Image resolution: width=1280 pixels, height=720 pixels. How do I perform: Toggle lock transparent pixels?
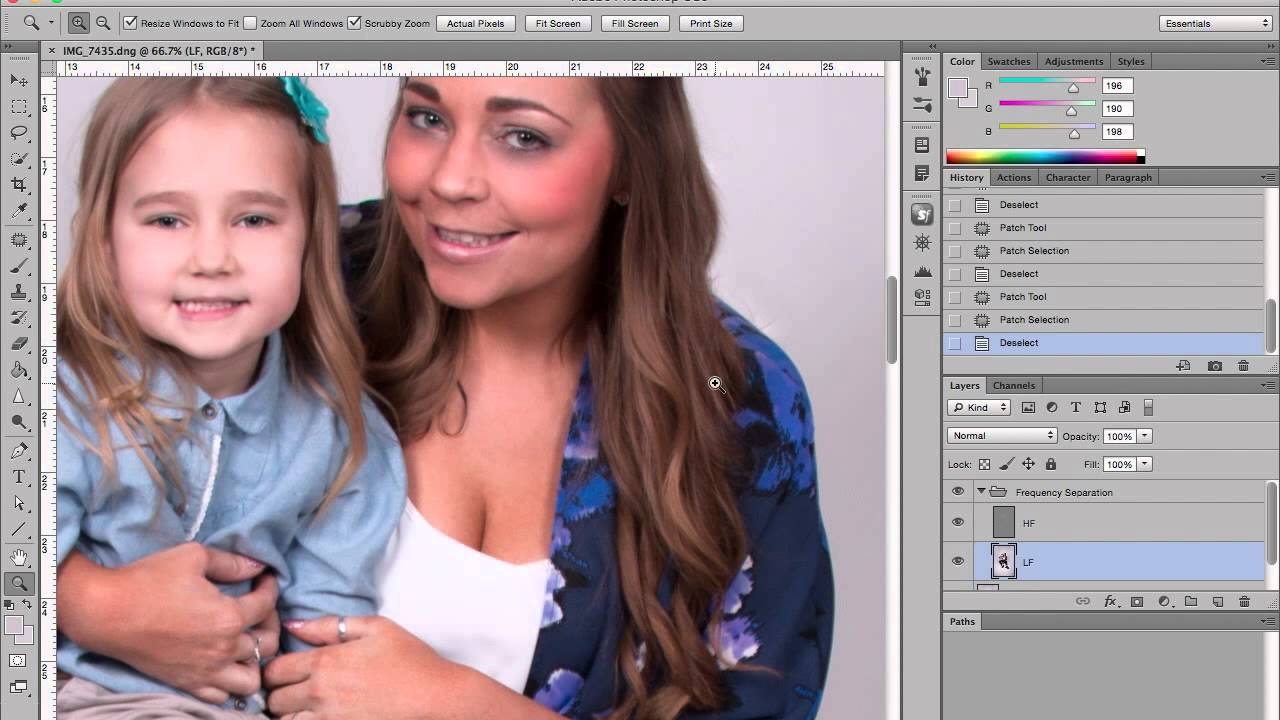984,464
